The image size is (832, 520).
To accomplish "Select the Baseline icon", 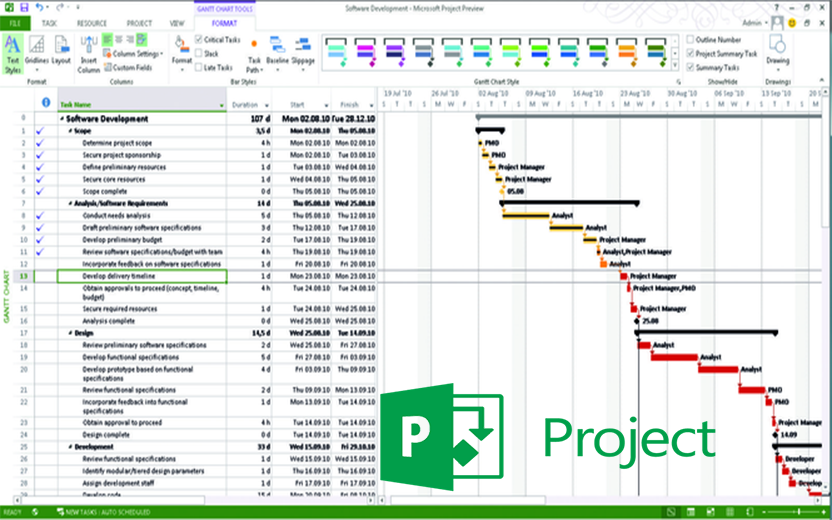I will point(277,51).
